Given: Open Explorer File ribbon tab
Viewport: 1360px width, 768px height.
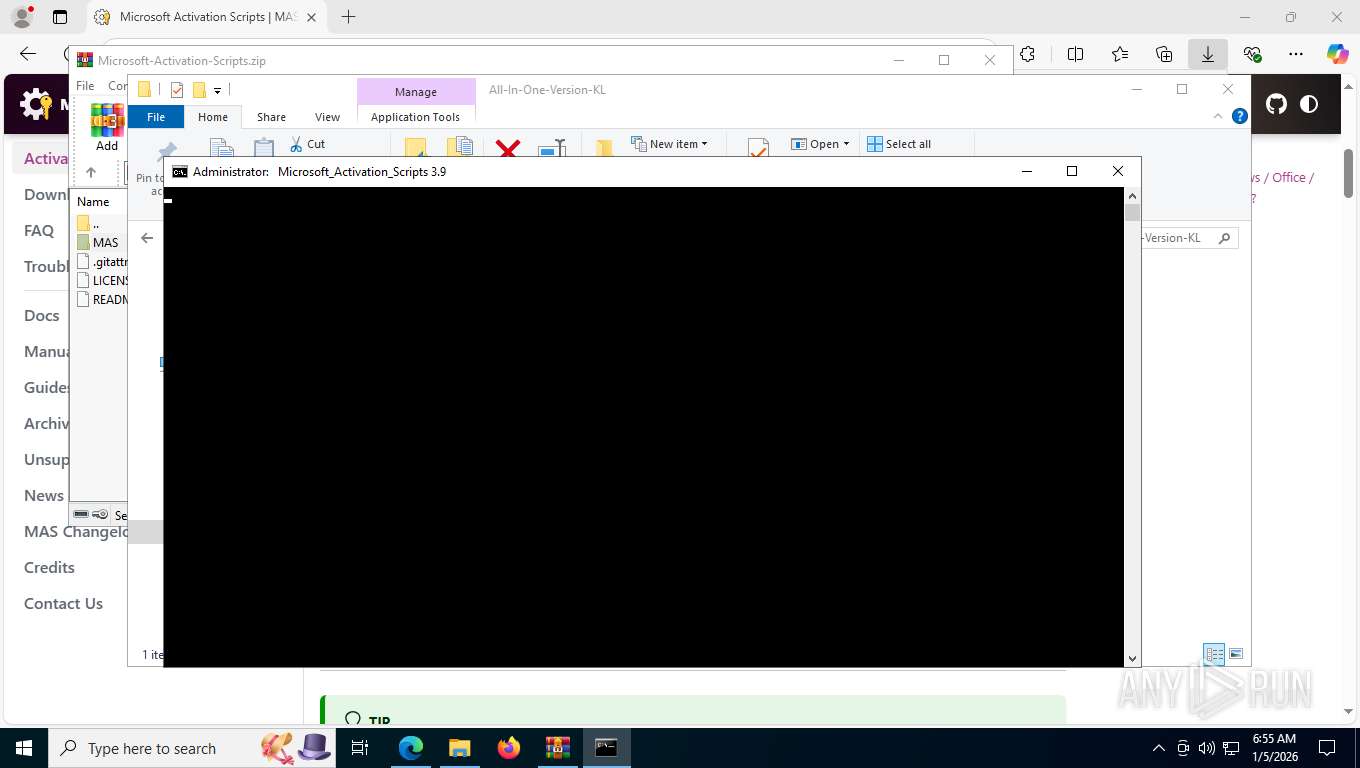Looking at the screenshot, I should [x=156, y=117].
